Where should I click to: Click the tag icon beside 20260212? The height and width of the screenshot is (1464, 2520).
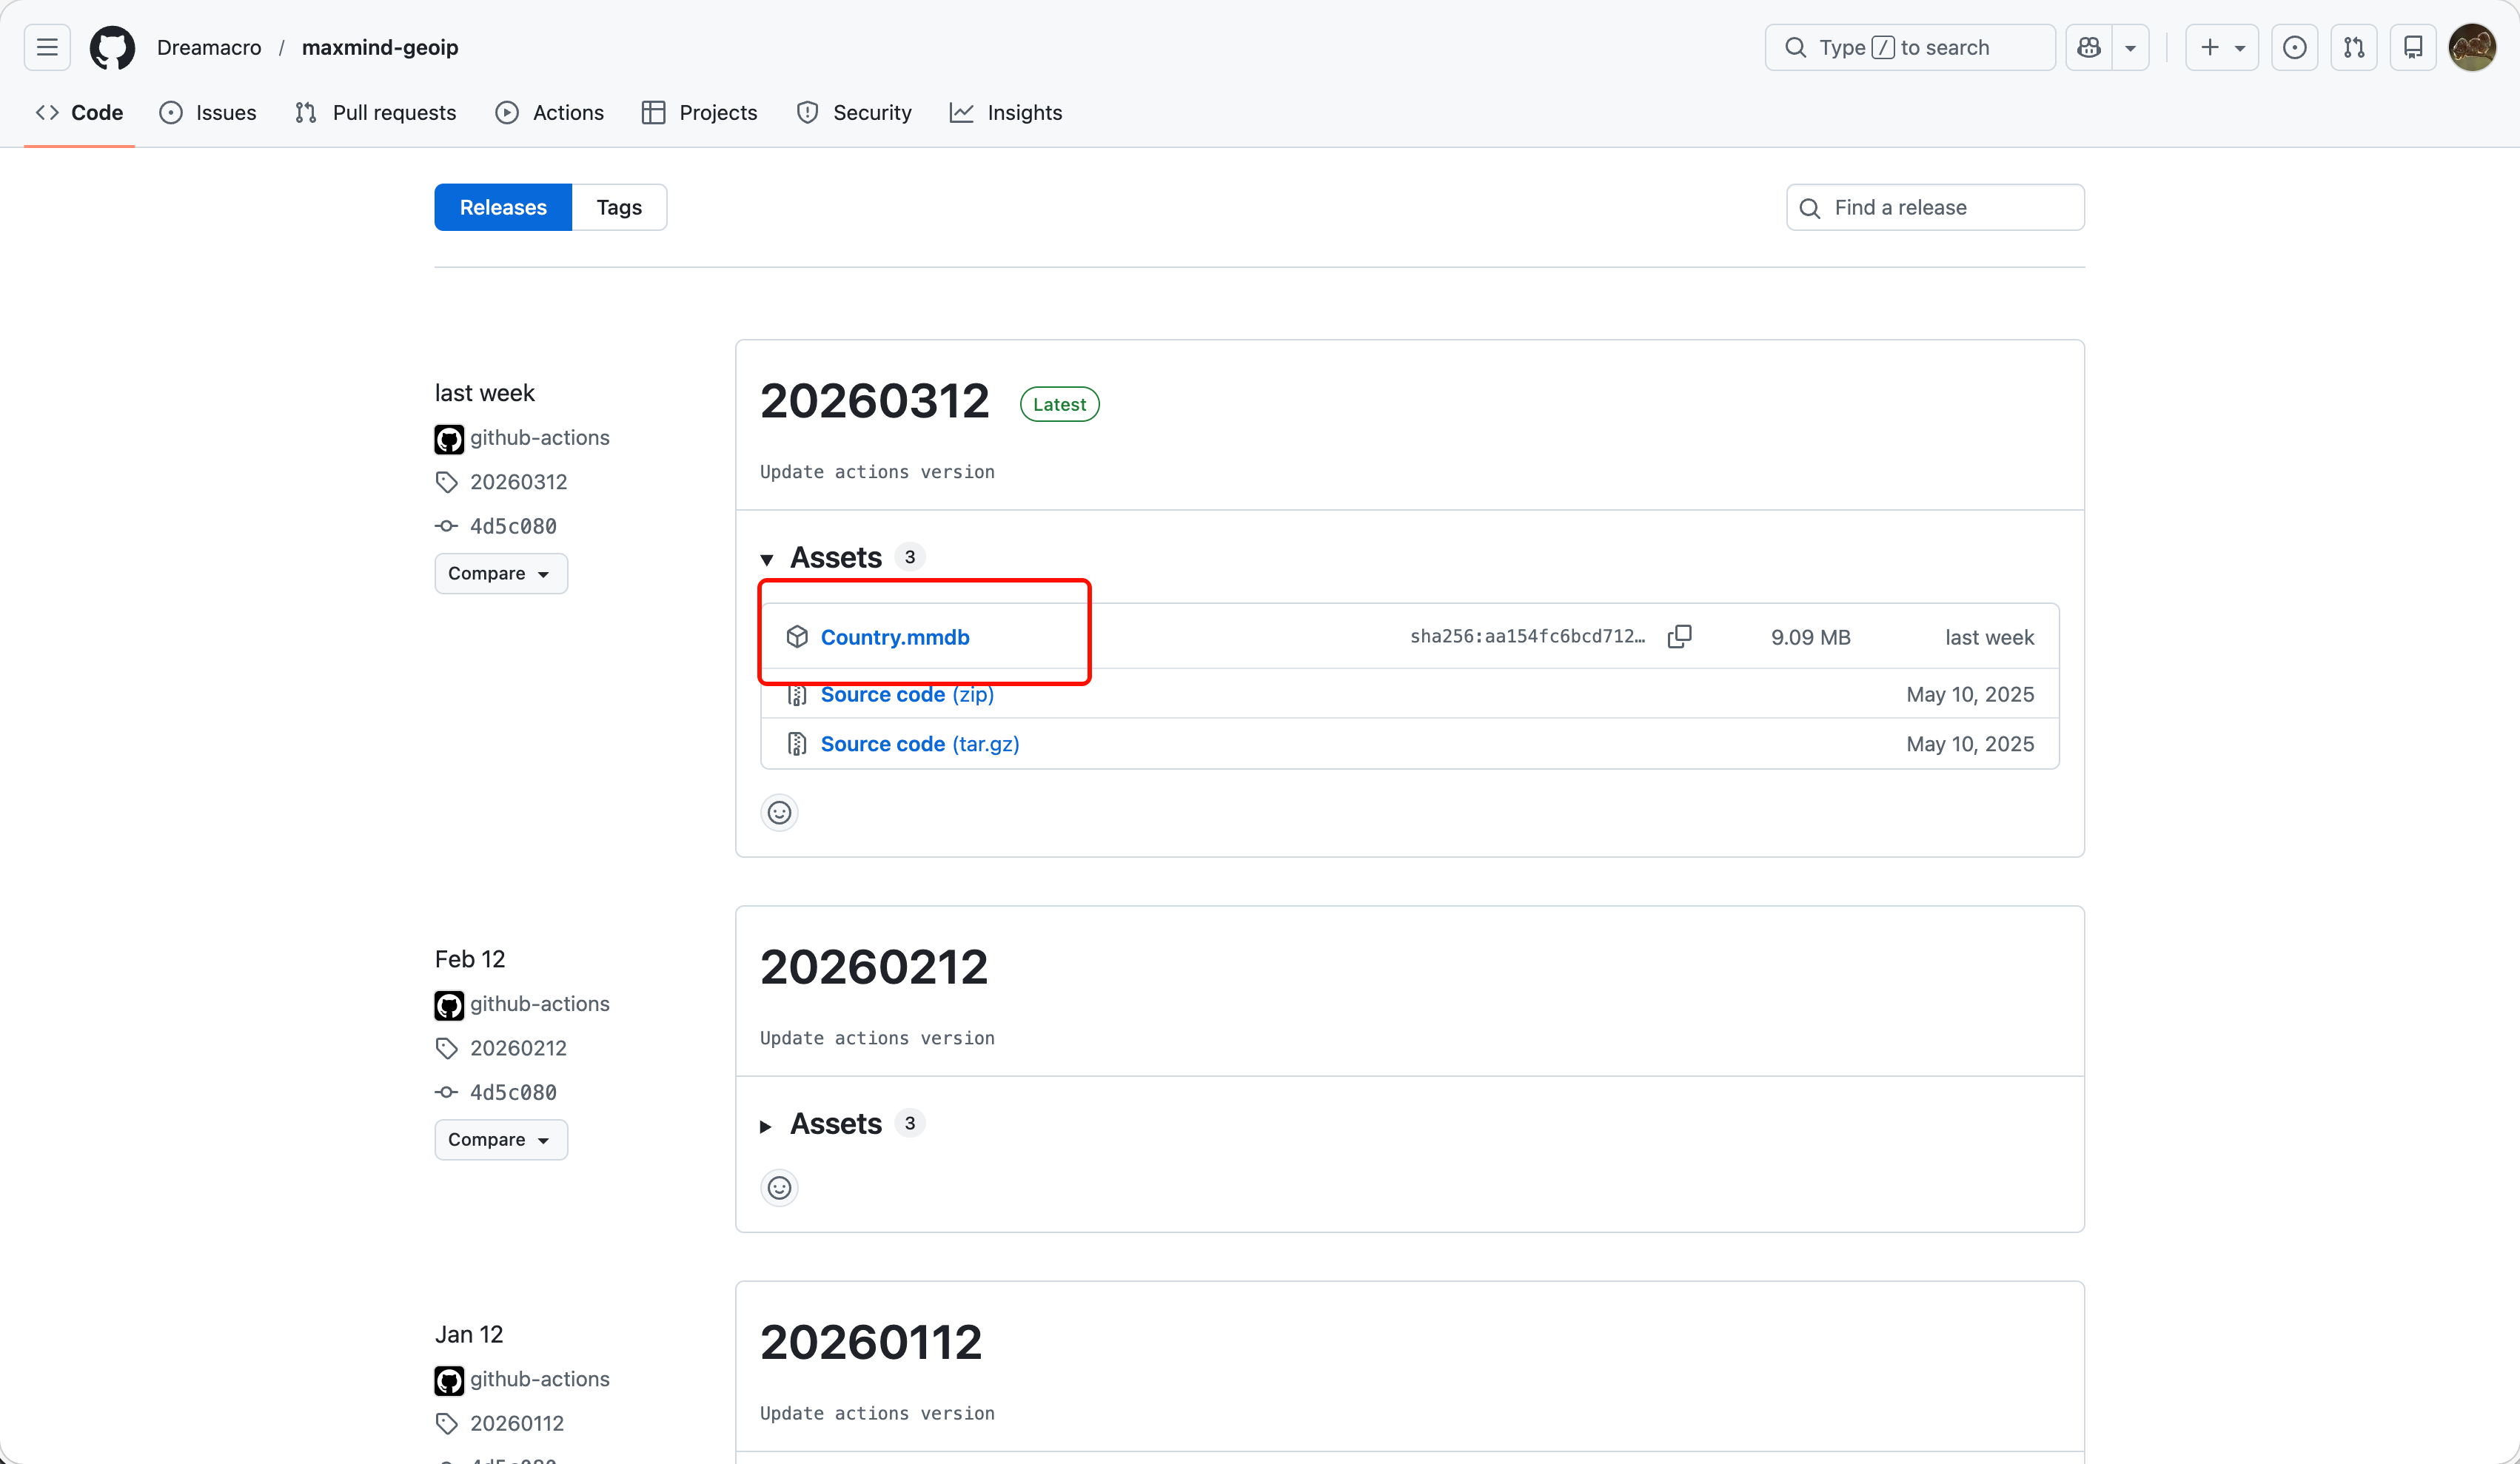(x=446, y=1048)
